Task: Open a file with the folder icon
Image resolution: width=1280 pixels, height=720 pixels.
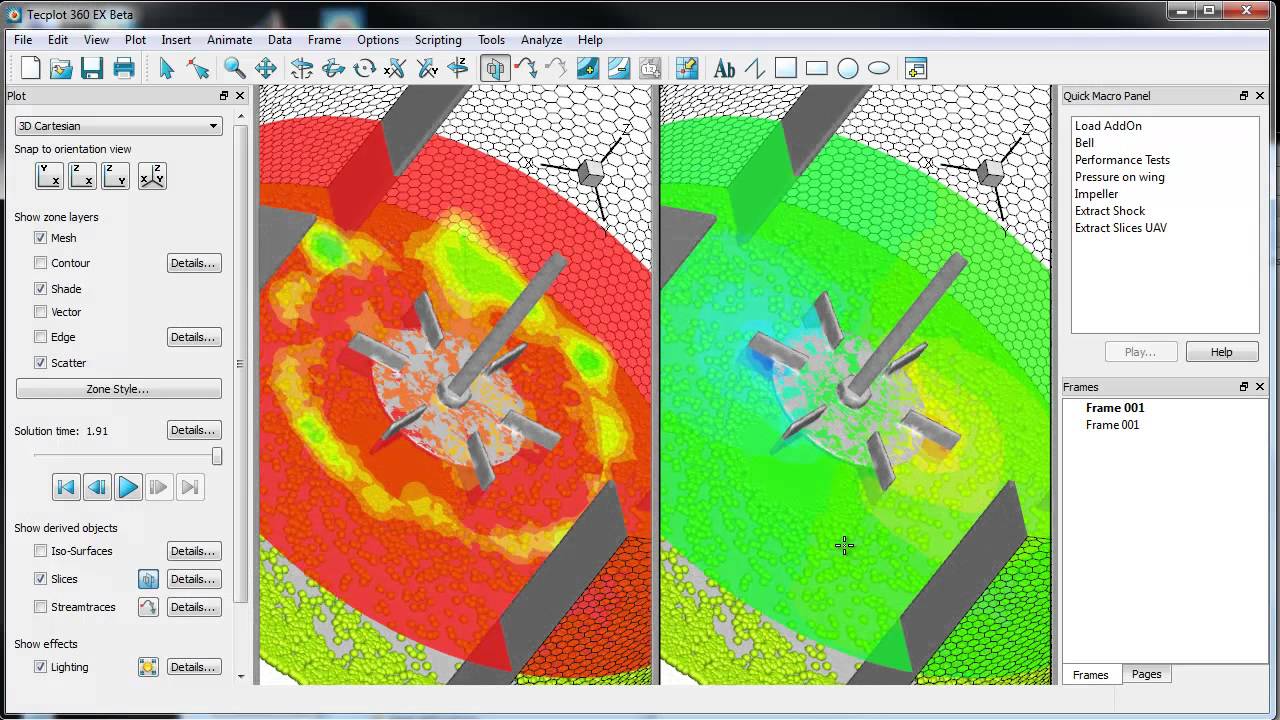Action: click(61, 68)
